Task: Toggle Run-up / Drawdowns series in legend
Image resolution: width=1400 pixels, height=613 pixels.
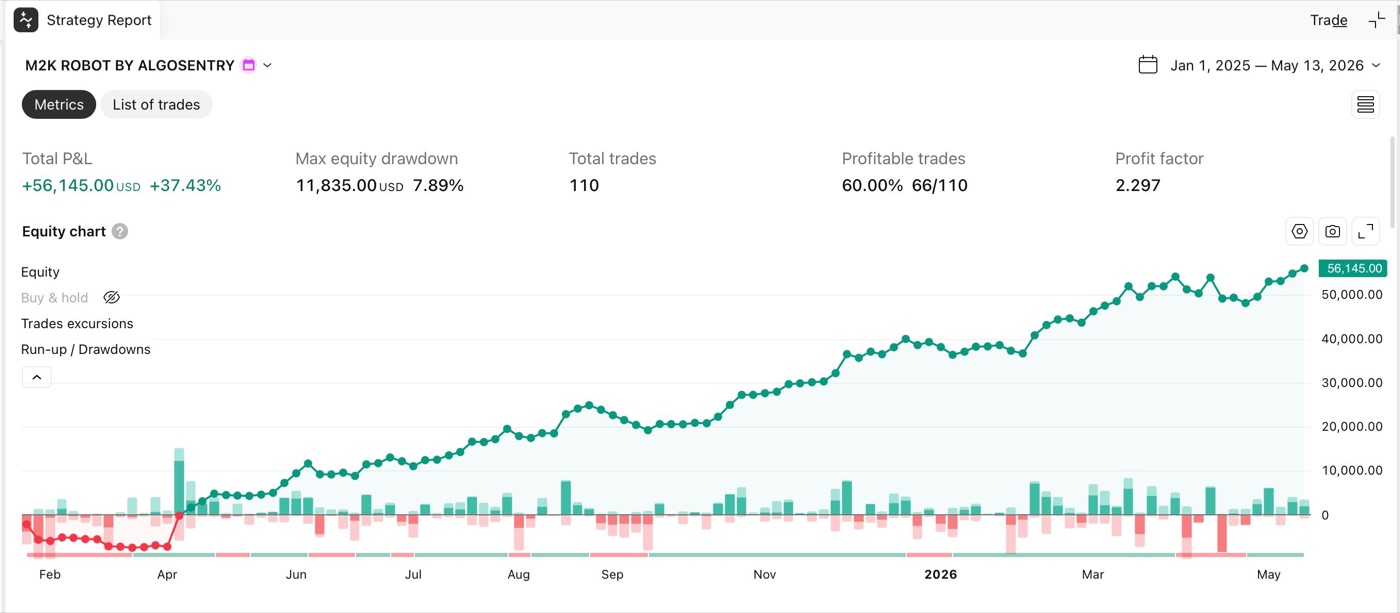Action: (86, 350)
